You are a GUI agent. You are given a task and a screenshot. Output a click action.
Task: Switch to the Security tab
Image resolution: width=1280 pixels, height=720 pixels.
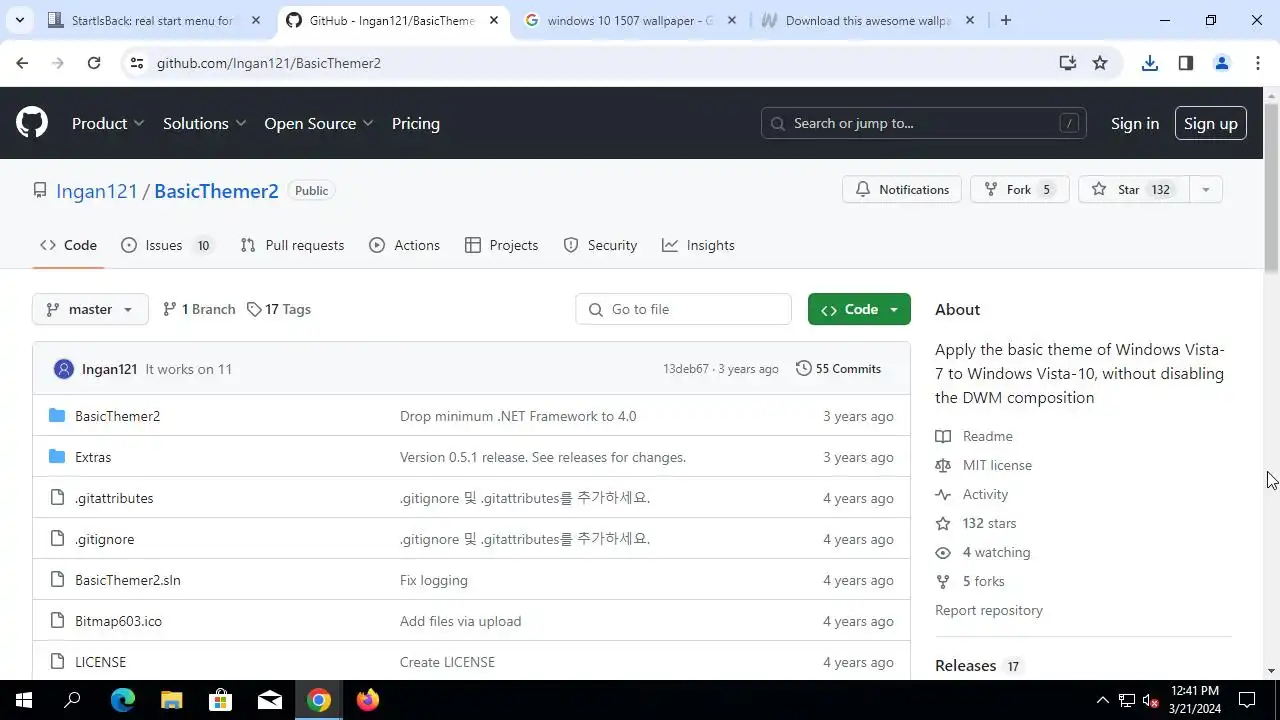tap(600, 245)
